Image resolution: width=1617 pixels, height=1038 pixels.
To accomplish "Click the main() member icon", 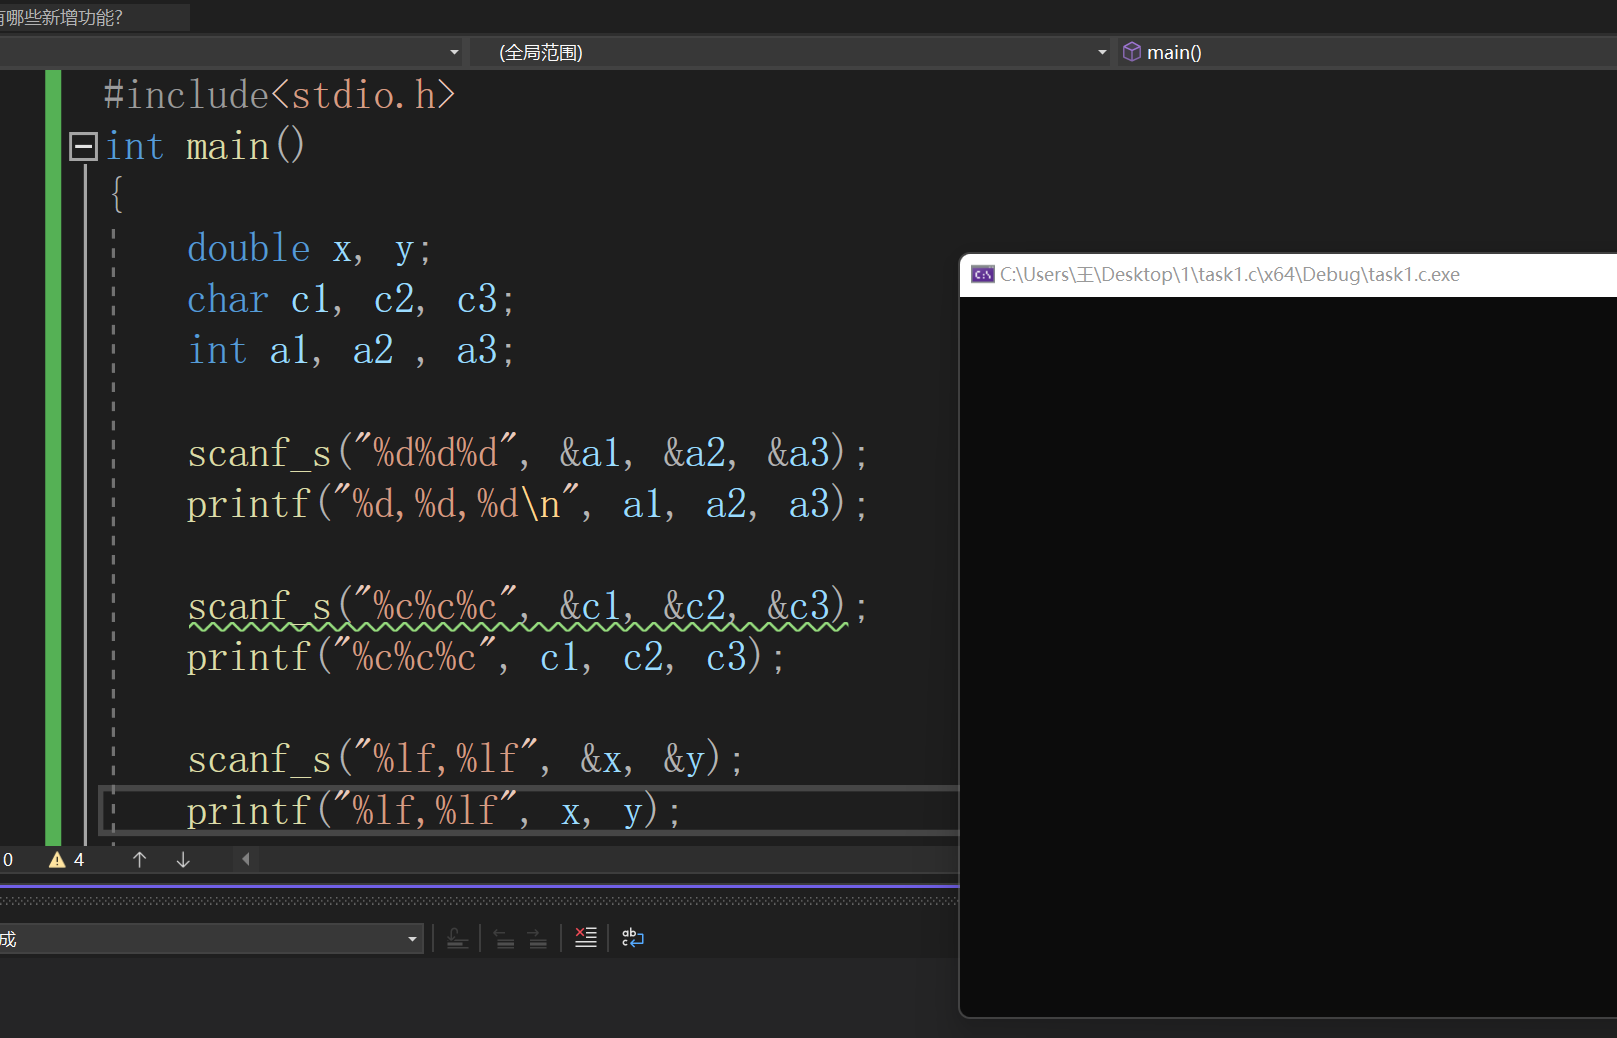I will (x=1132, y=52).
